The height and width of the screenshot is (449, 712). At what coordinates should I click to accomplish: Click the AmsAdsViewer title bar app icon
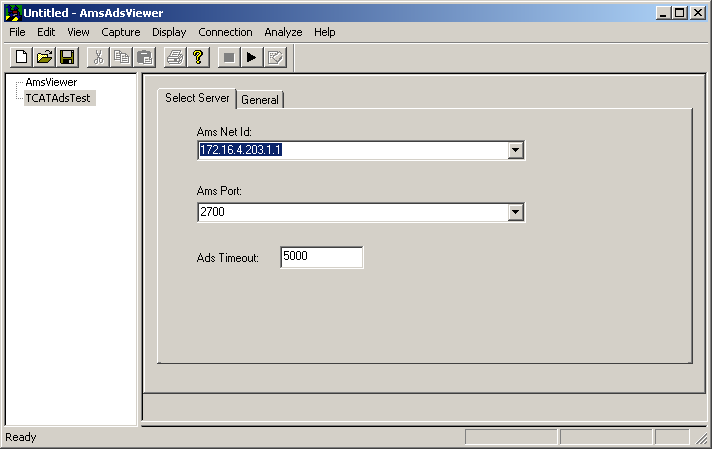click(13, 13)
